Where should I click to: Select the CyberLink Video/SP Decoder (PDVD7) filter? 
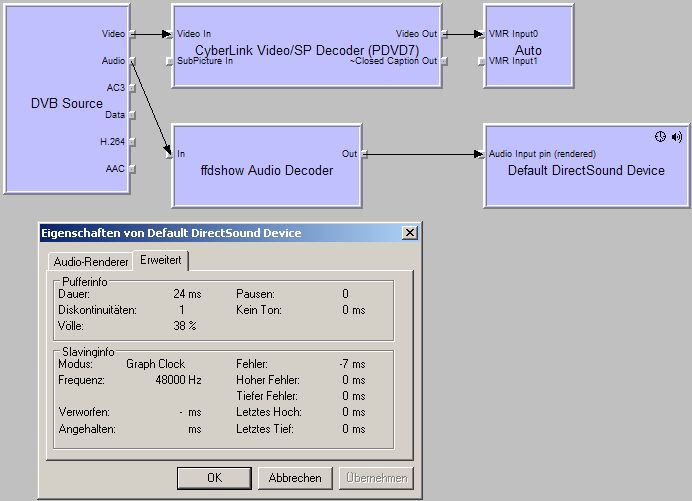[x=307, y=46]
